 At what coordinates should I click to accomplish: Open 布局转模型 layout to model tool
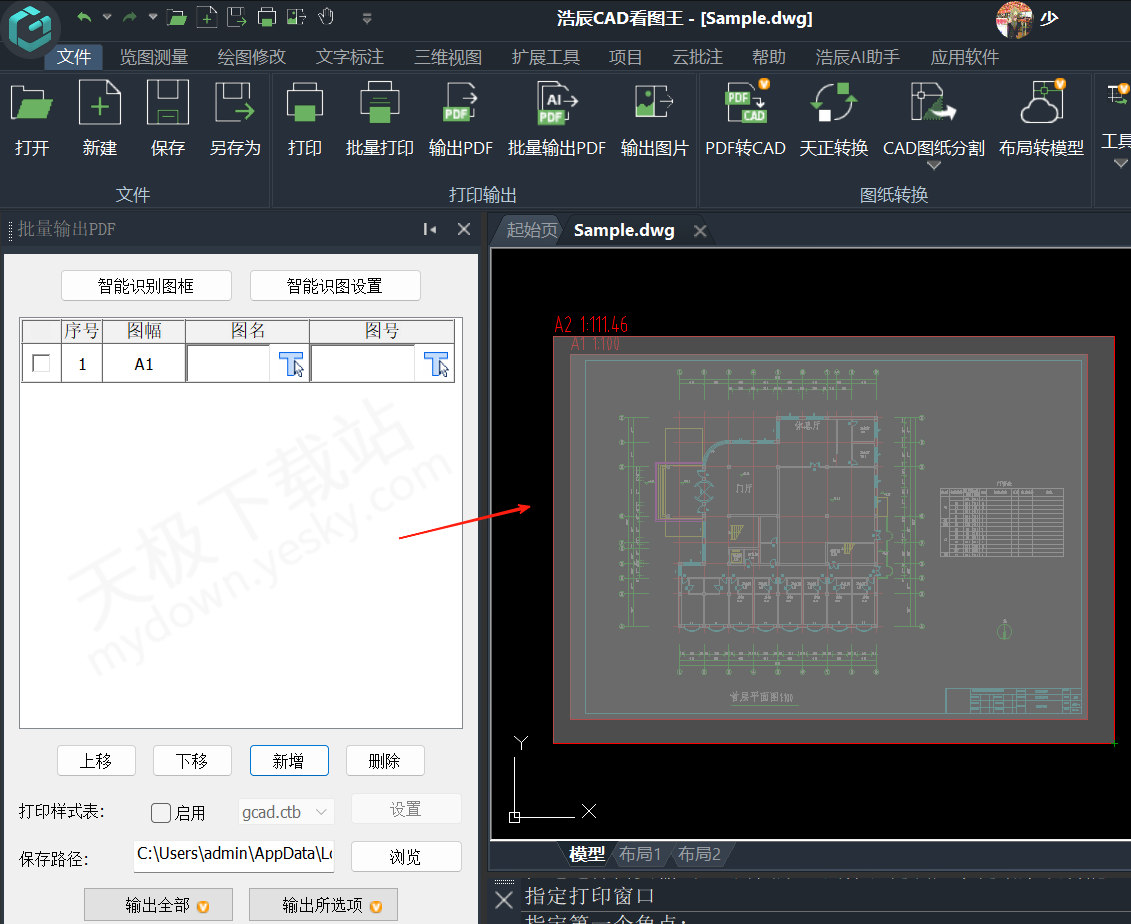point(1042,102)
